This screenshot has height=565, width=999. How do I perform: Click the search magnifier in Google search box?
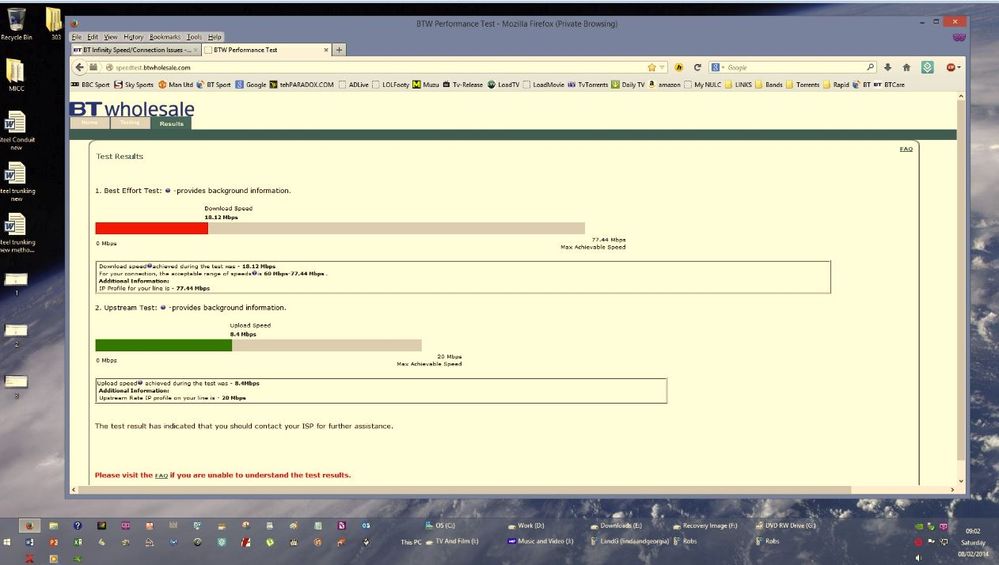tap(870, 67)
